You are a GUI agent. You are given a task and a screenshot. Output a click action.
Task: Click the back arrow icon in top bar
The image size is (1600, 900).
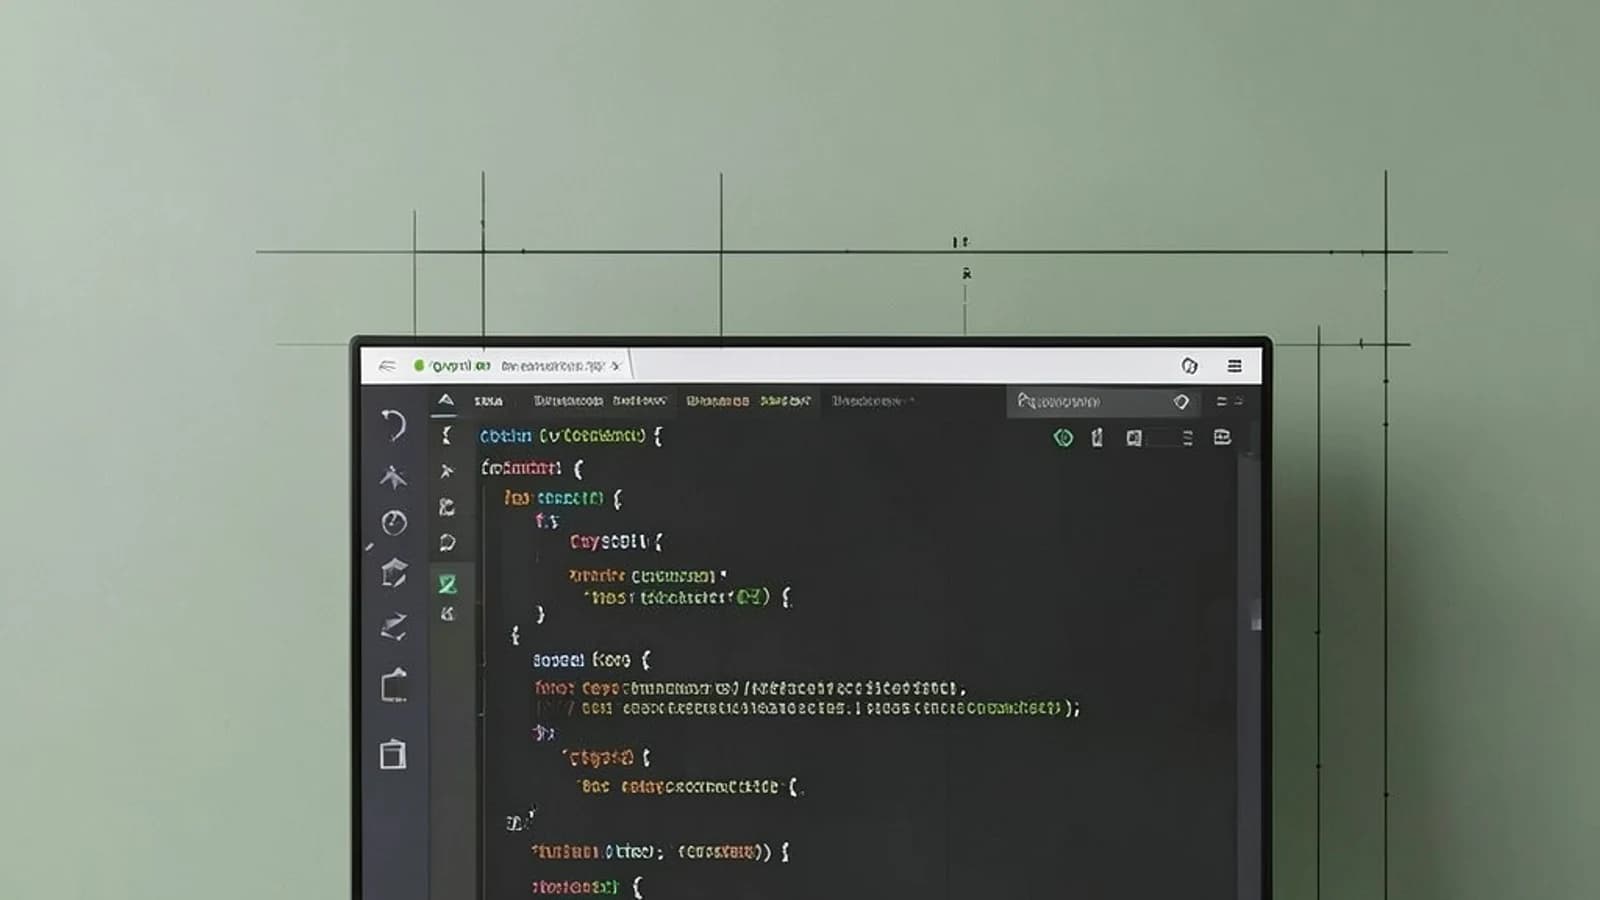[x=387, y=366]
